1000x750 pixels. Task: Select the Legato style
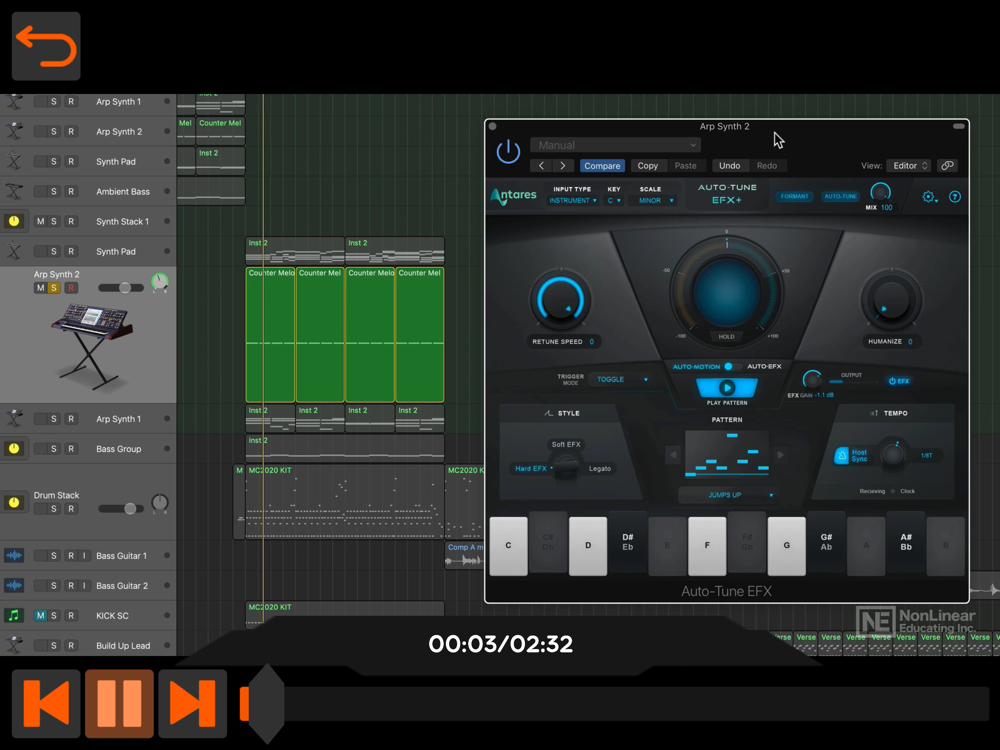coord(599,469)
